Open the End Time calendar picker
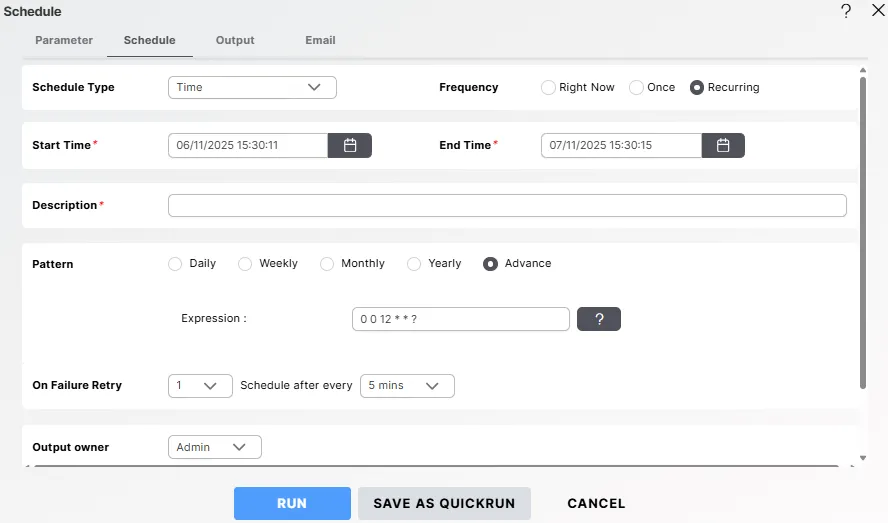 tap(723, 145)
